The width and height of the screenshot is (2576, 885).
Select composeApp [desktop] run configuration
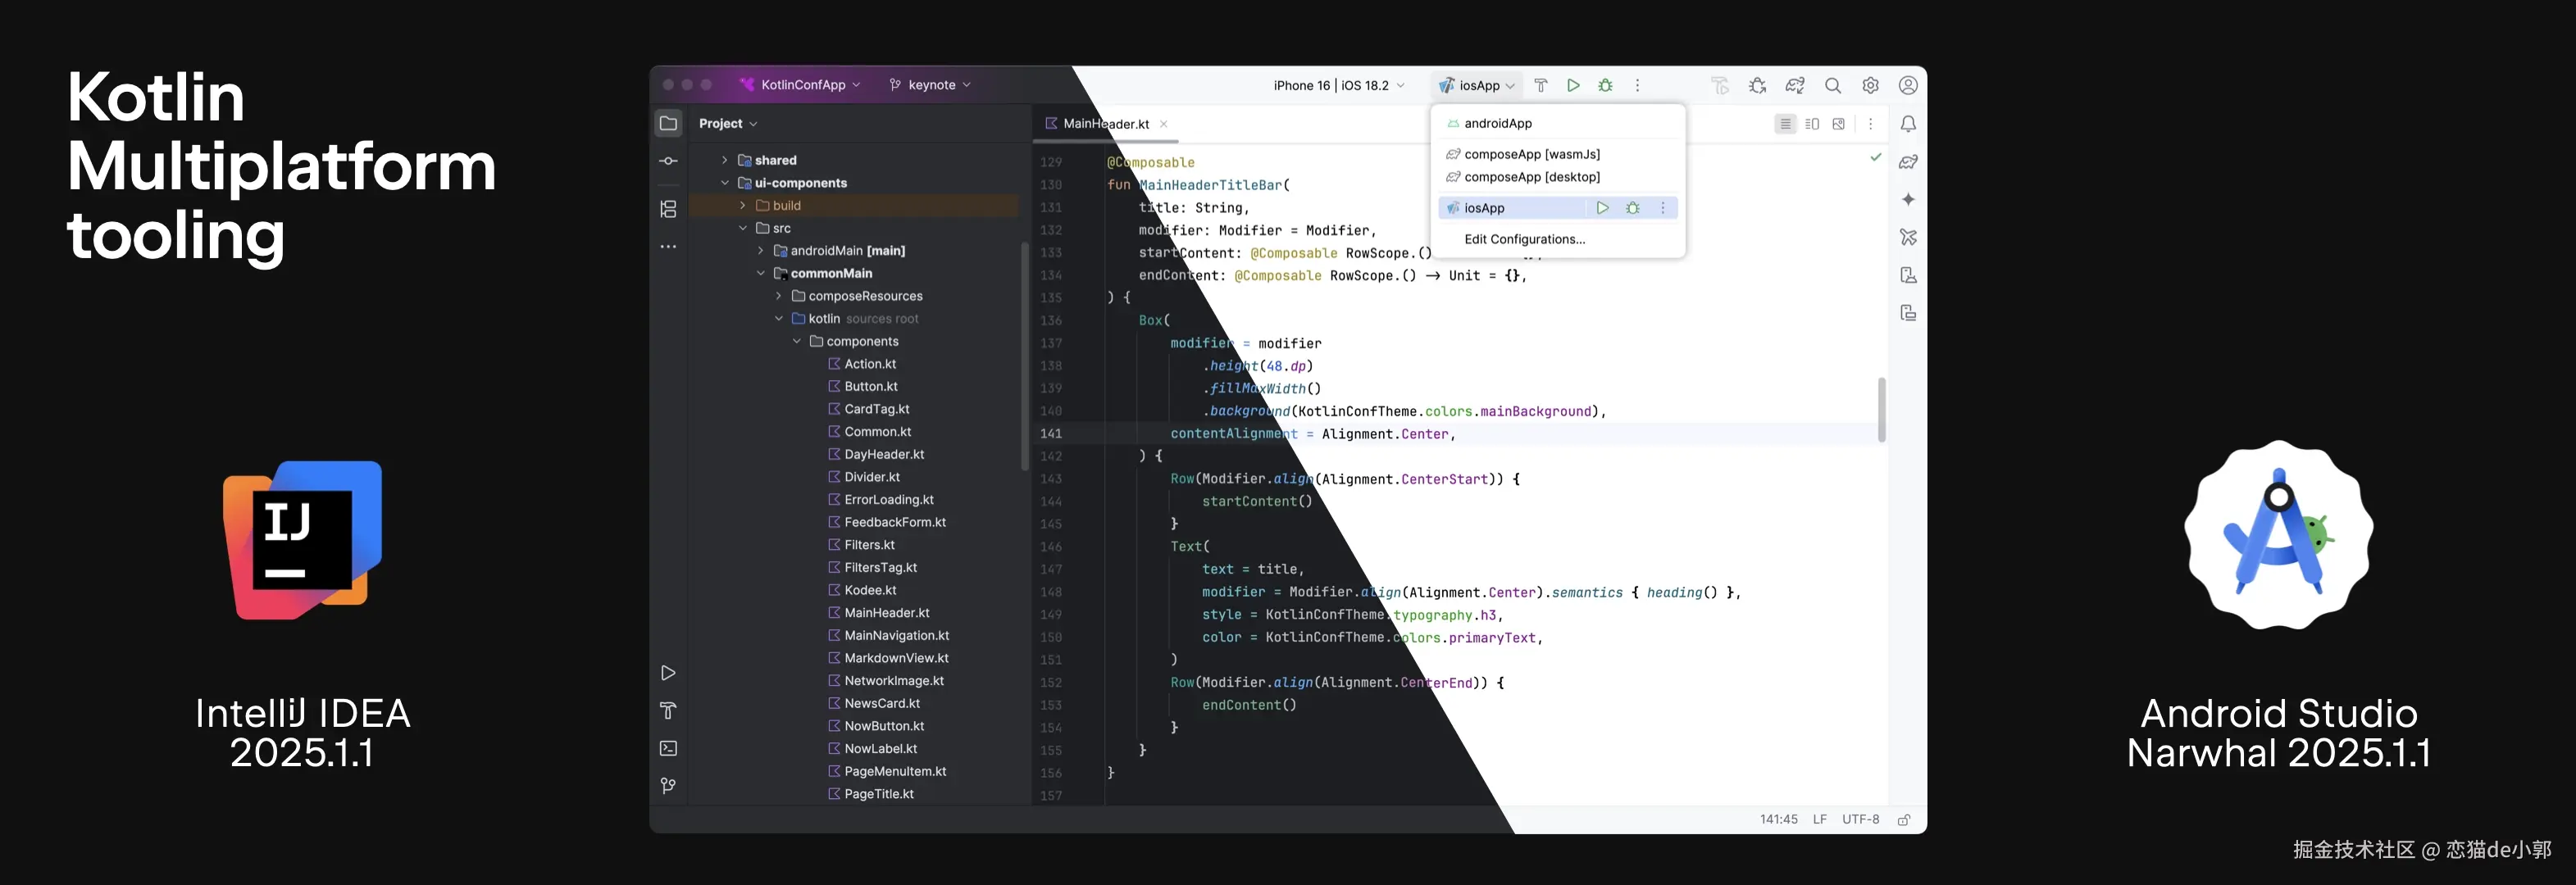tap(1531, 177)
